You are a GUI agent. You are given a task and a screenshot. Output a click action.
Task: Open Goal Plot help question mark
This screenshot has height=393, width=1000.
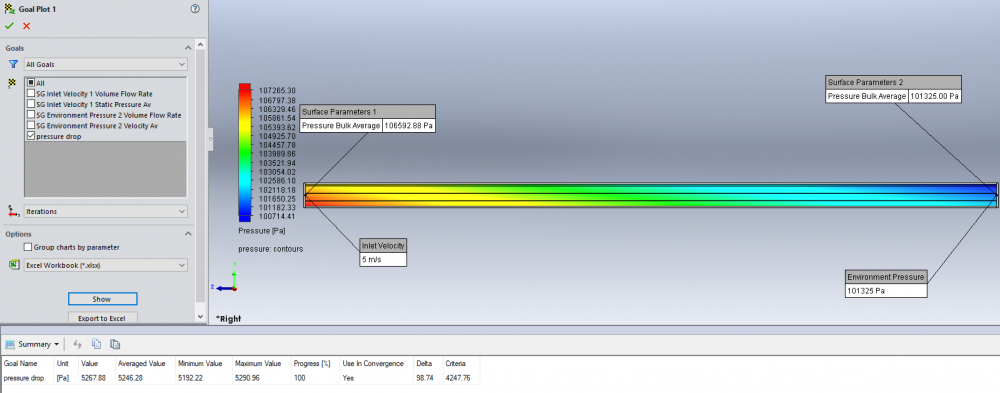click(x=195, y=9)
